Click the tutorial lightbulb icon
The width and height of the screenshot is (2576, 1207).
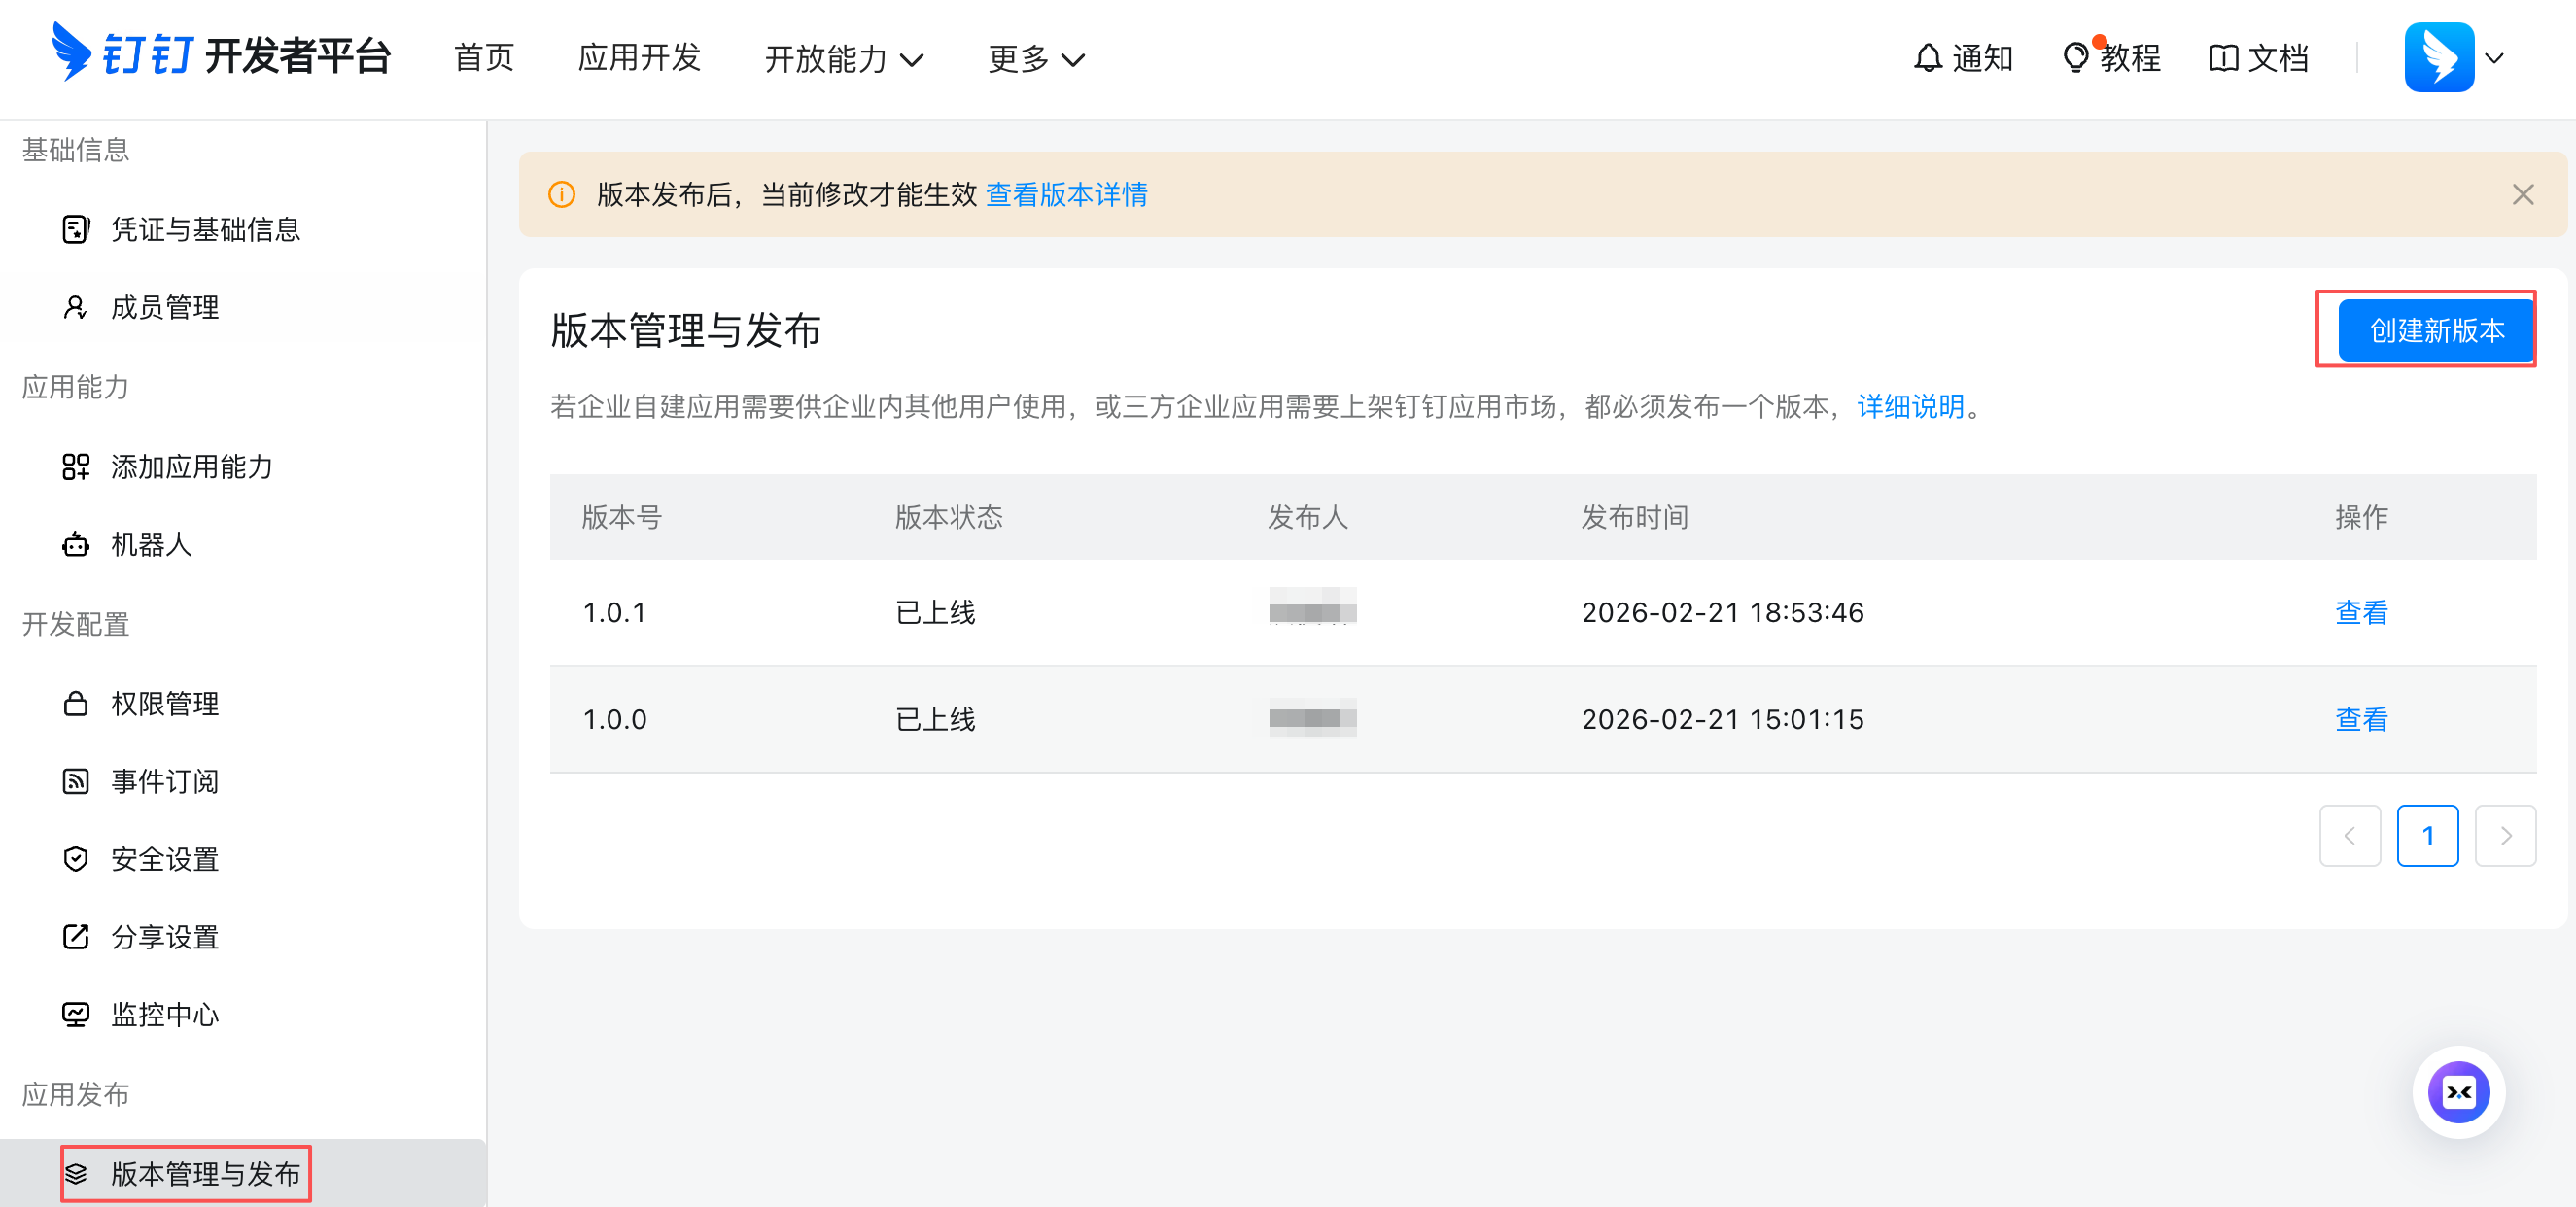point(2075,58)
